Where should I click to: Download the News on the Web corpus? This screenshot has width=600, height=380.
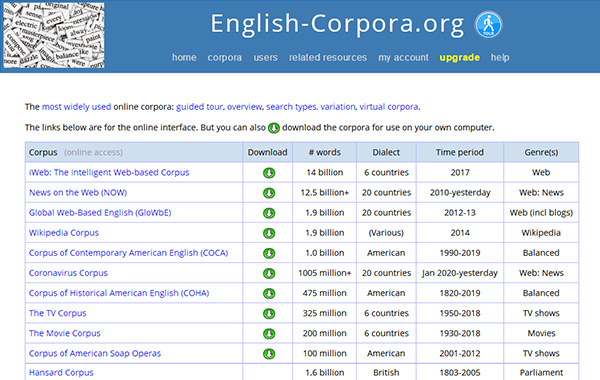269,193
